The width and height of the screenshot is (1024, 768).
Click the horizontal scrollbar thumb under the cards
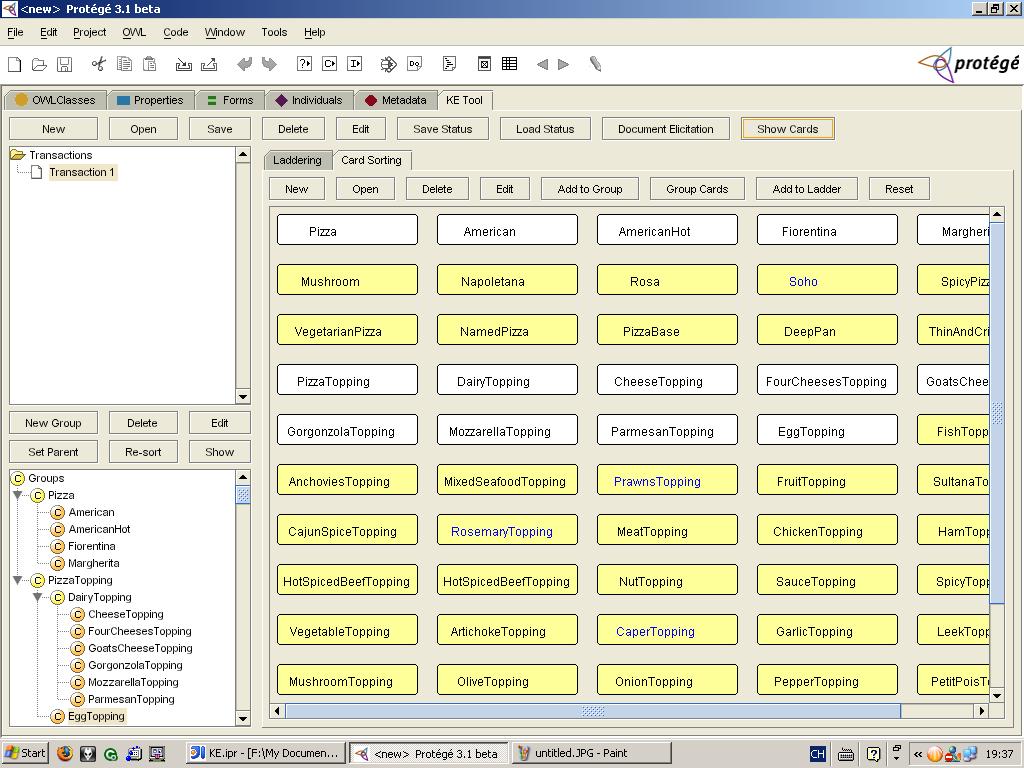pyautogui.click(x=593, y=711)
